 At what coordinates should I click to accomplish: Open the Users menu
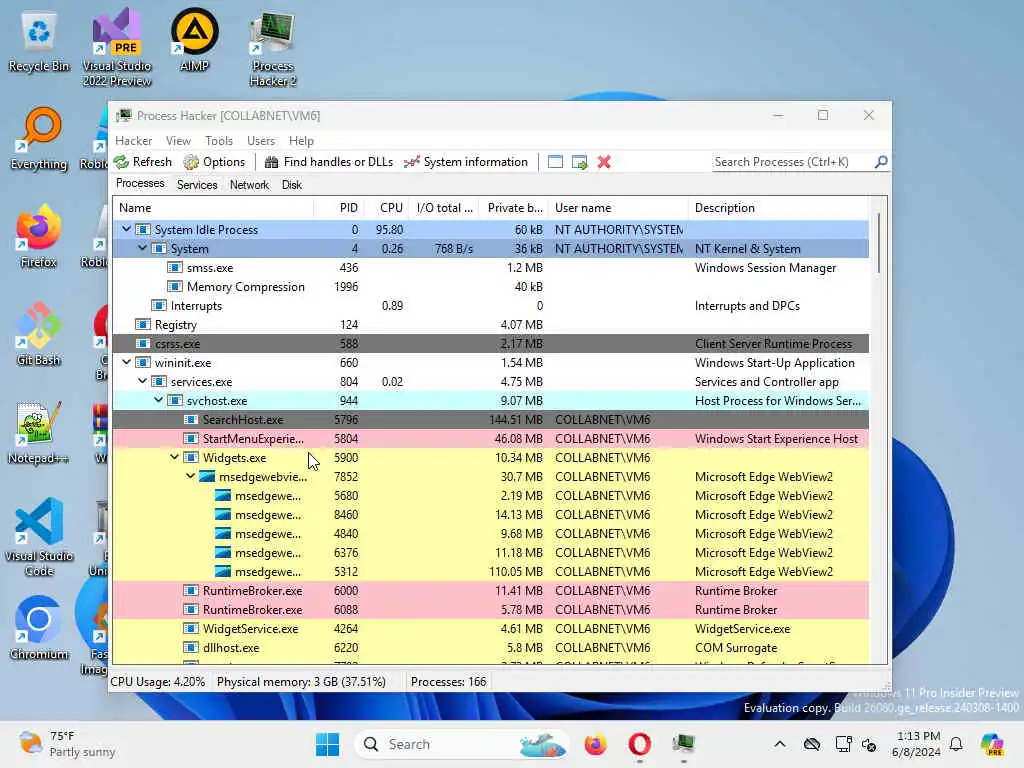point(261,140)
